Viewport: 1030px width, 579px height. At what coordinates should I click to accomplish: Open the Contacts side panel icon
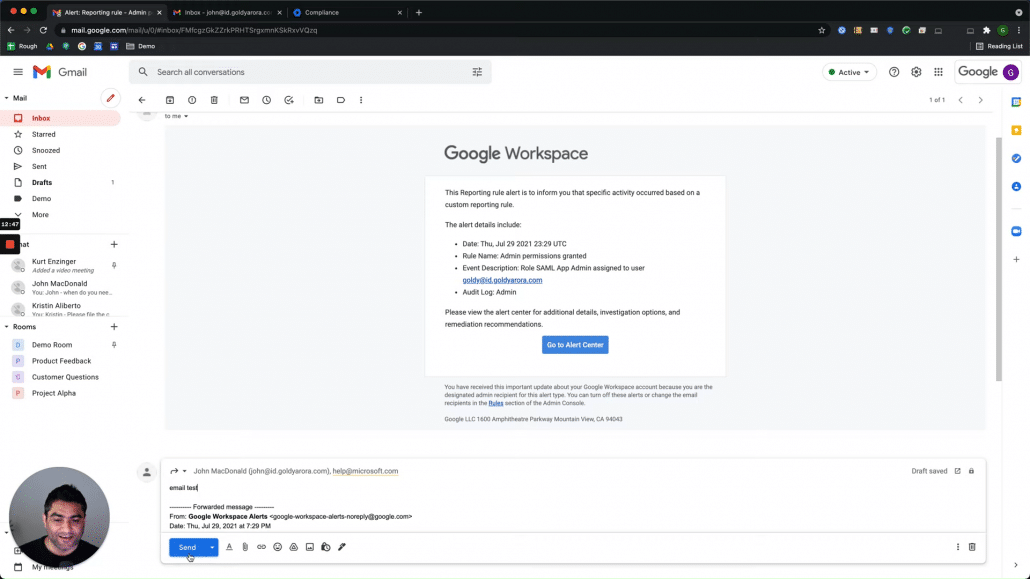coord(1016,187)
